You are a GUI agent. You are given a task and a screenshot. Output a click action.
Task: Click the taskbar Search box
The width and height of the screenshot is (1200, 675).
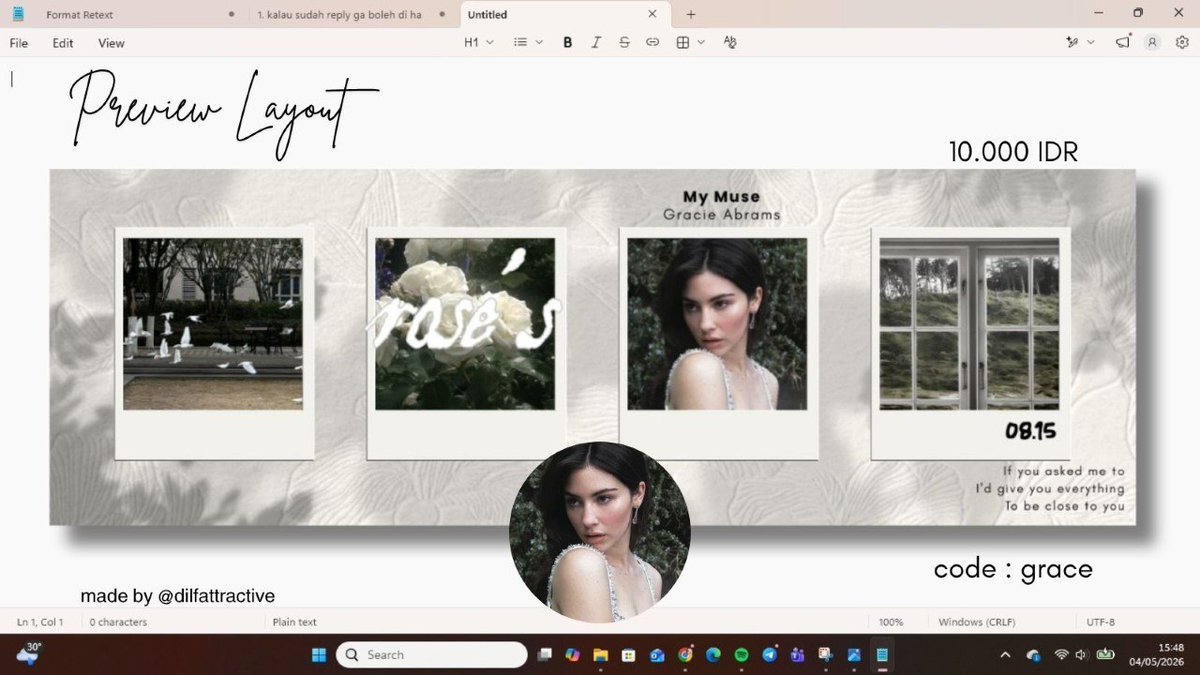click(x=431, y=655)
